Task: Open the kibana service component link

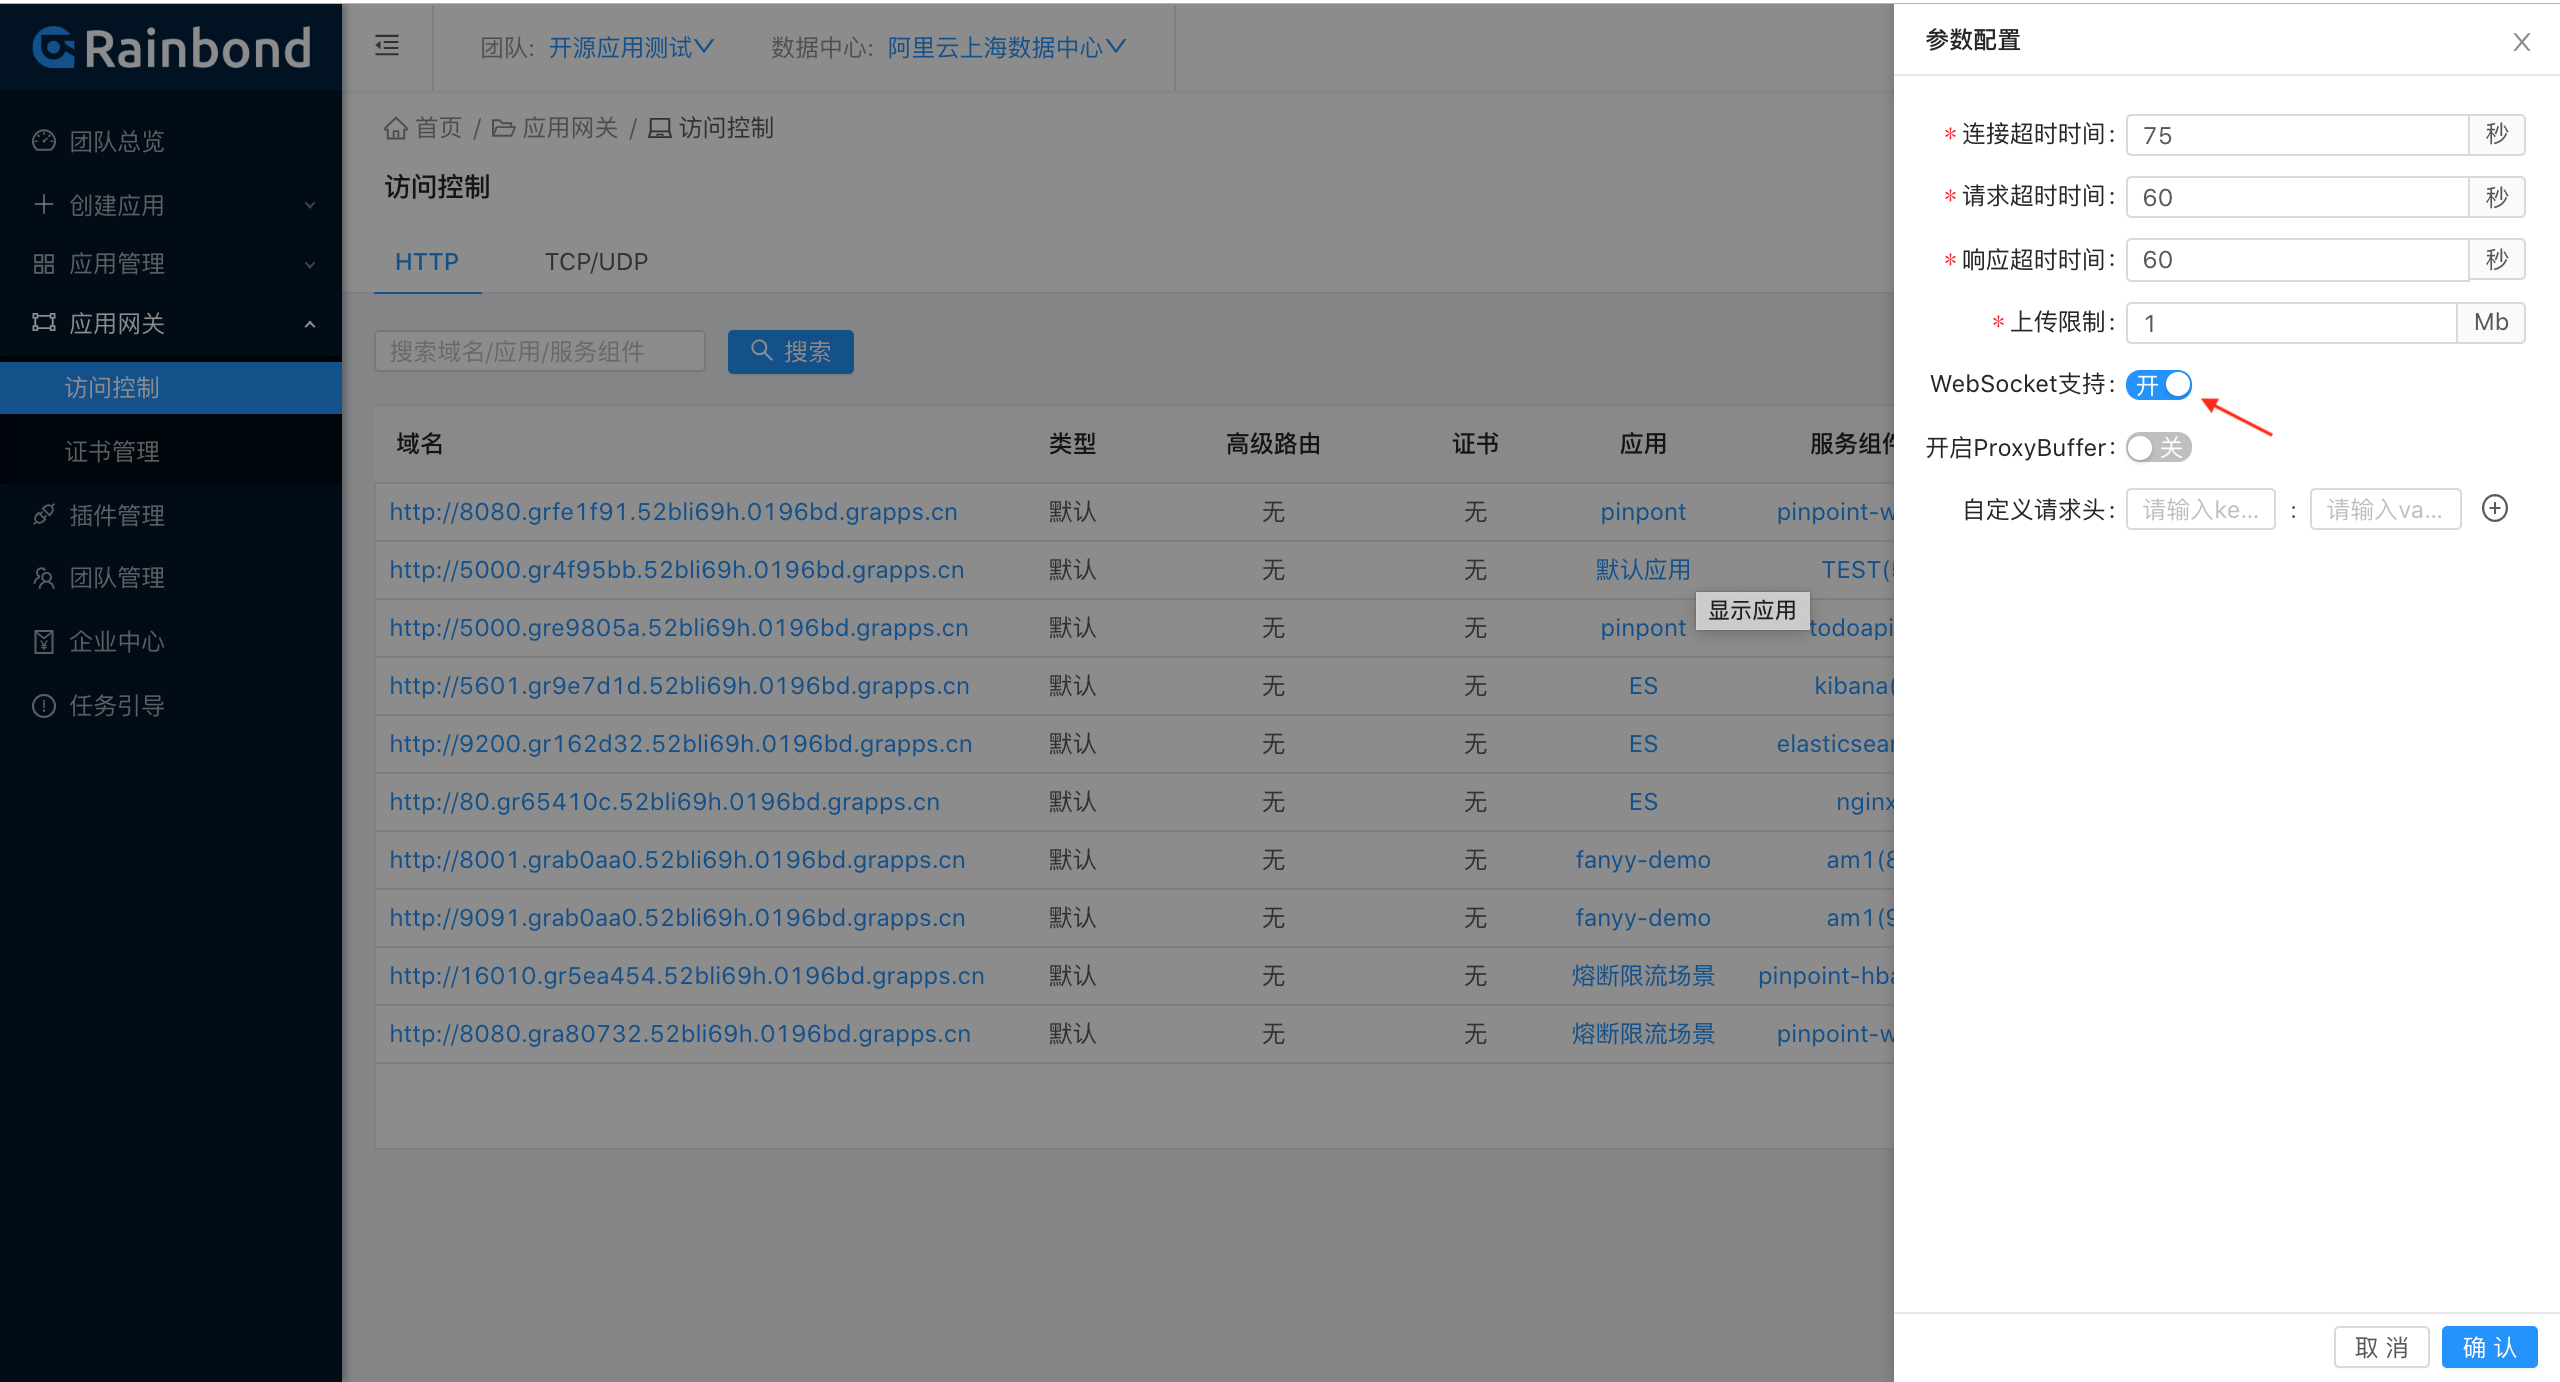Action: point(1854,686)
